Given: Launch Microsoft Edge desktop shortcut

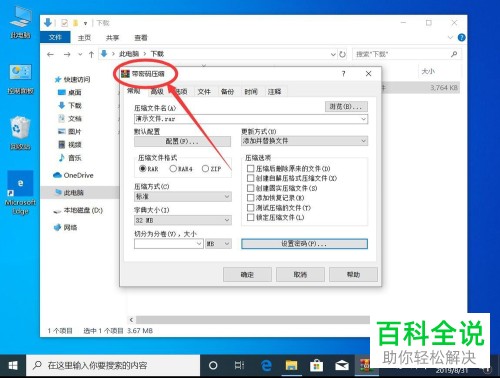Looking at the screenshot, I should (x=20, y=193).
